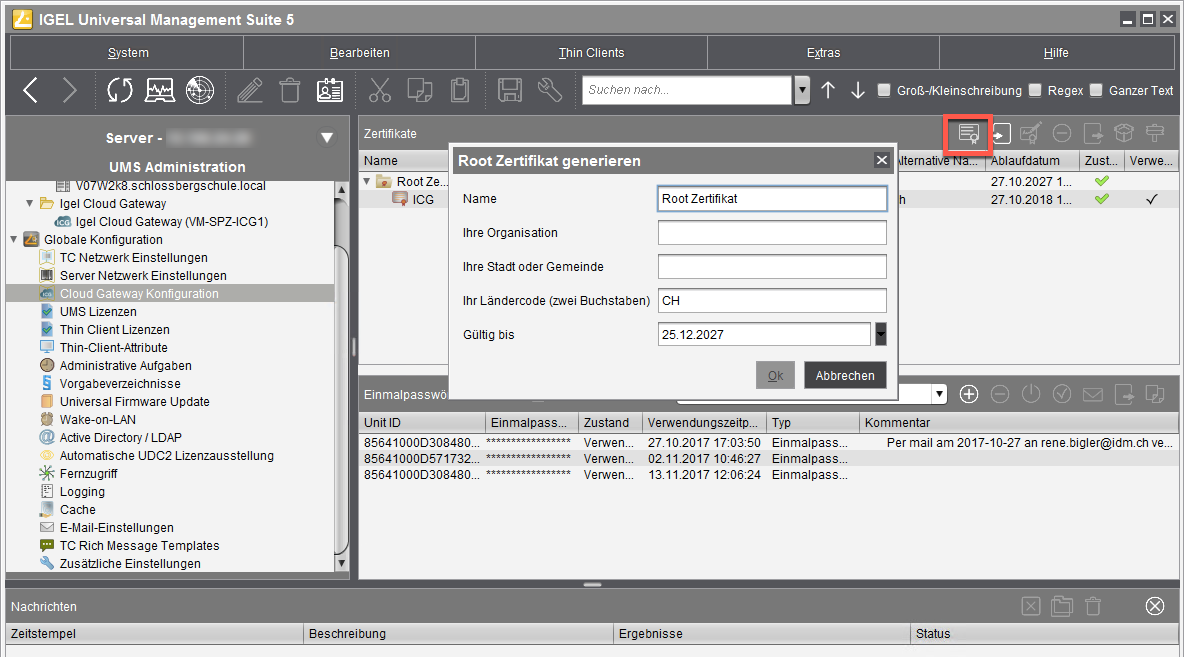Screen dimensions: 1184x657
Task: Click the Ihre Stadt oder Gemeinde field
Action: click(772, 267)
